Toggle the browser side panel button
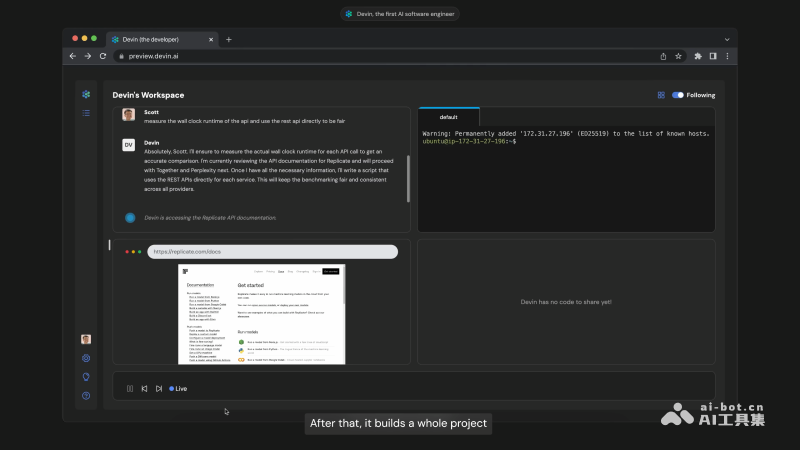The image size is (800, 450). pyautogui.click(x=713, y=56)
